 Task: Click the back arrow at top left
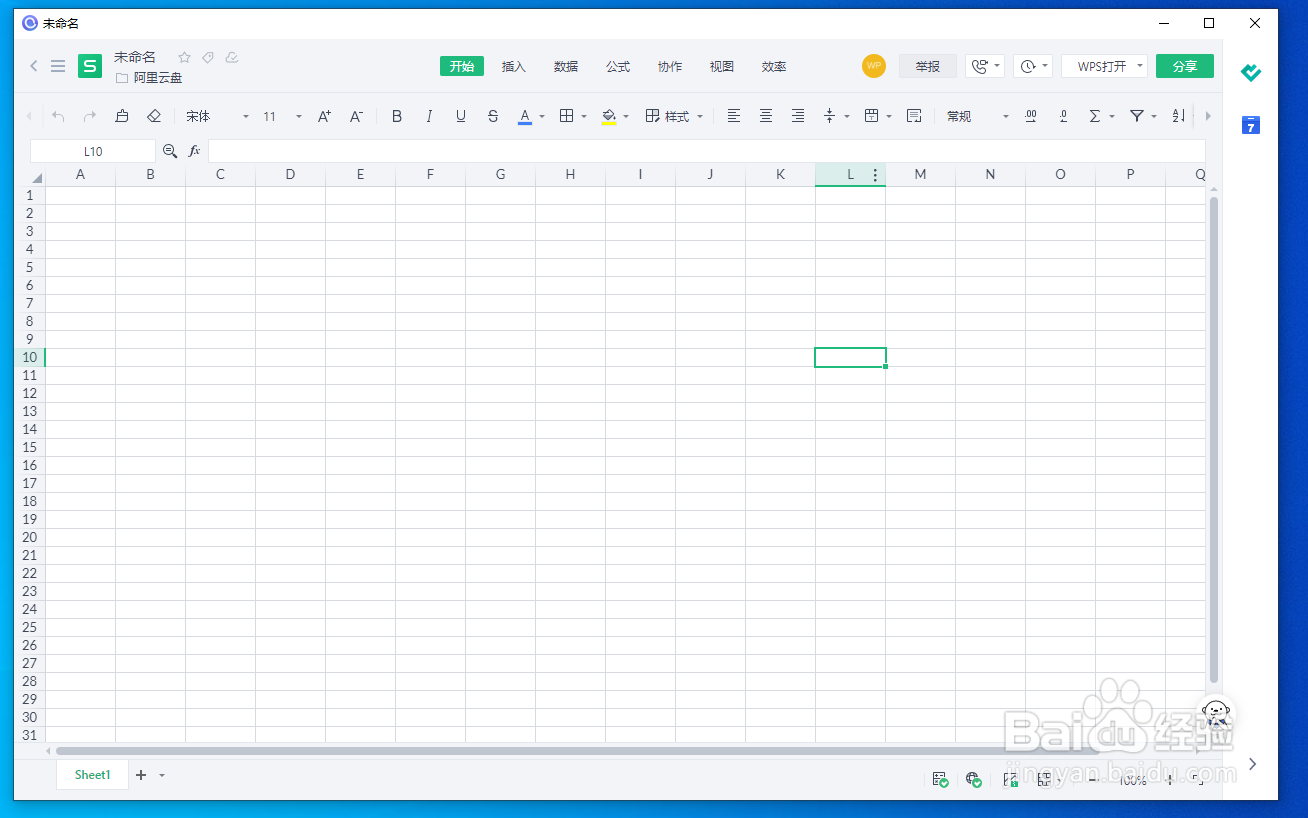pos(34,66)
